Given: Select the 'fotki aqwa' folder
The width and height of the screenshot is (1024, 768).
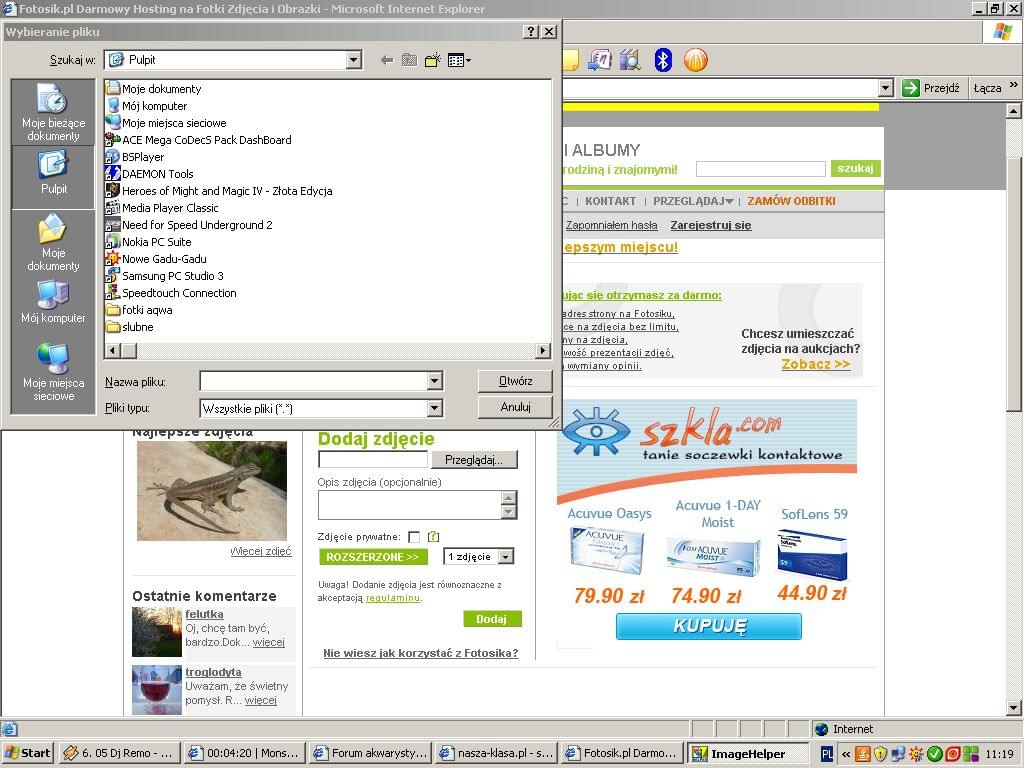Looking at the screenshot, I should point(139,310).
